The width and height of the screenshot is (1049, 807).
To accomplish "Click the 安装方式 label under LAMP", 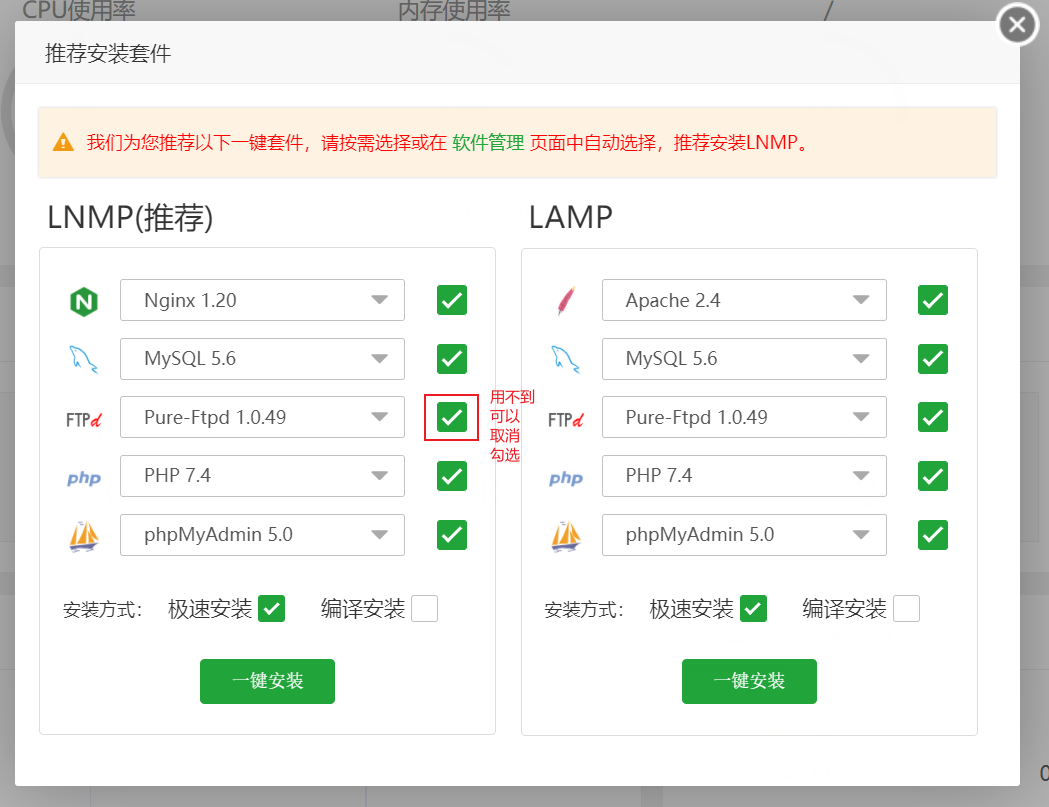I will [584, 610].
